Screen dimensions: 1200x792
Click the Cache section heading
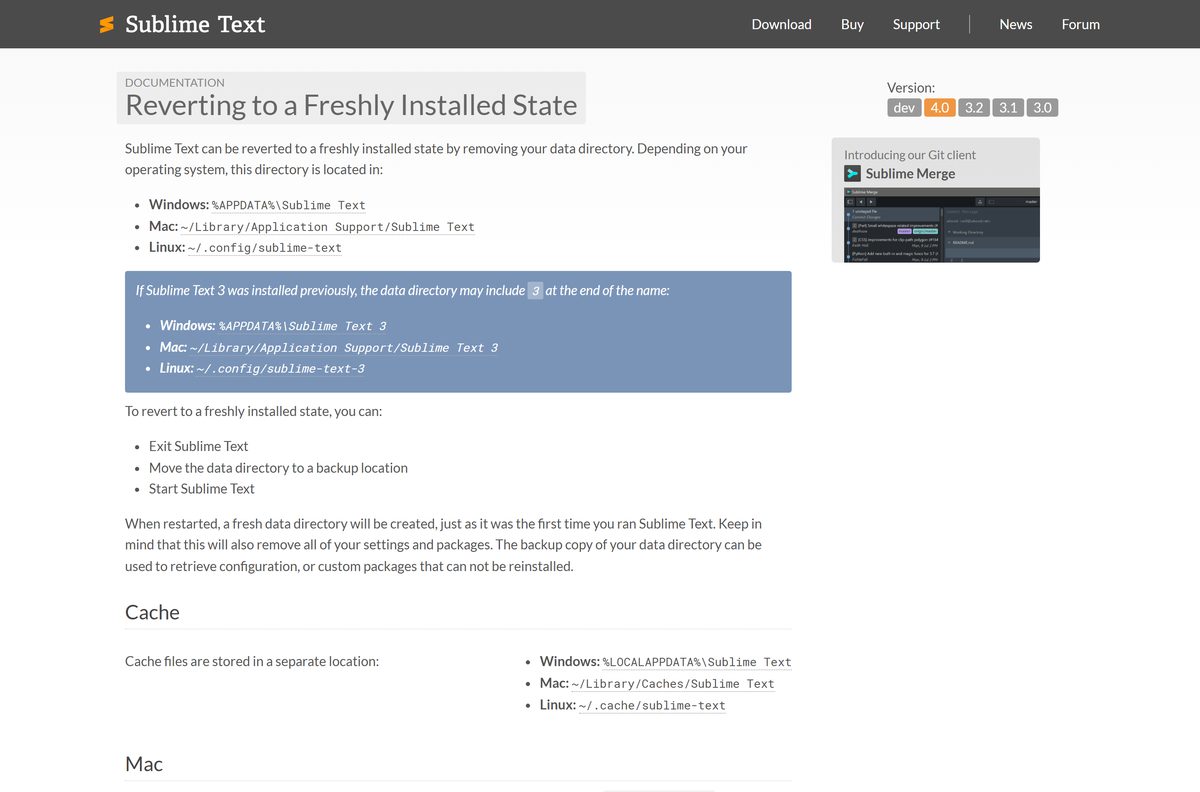coord(152,612)
